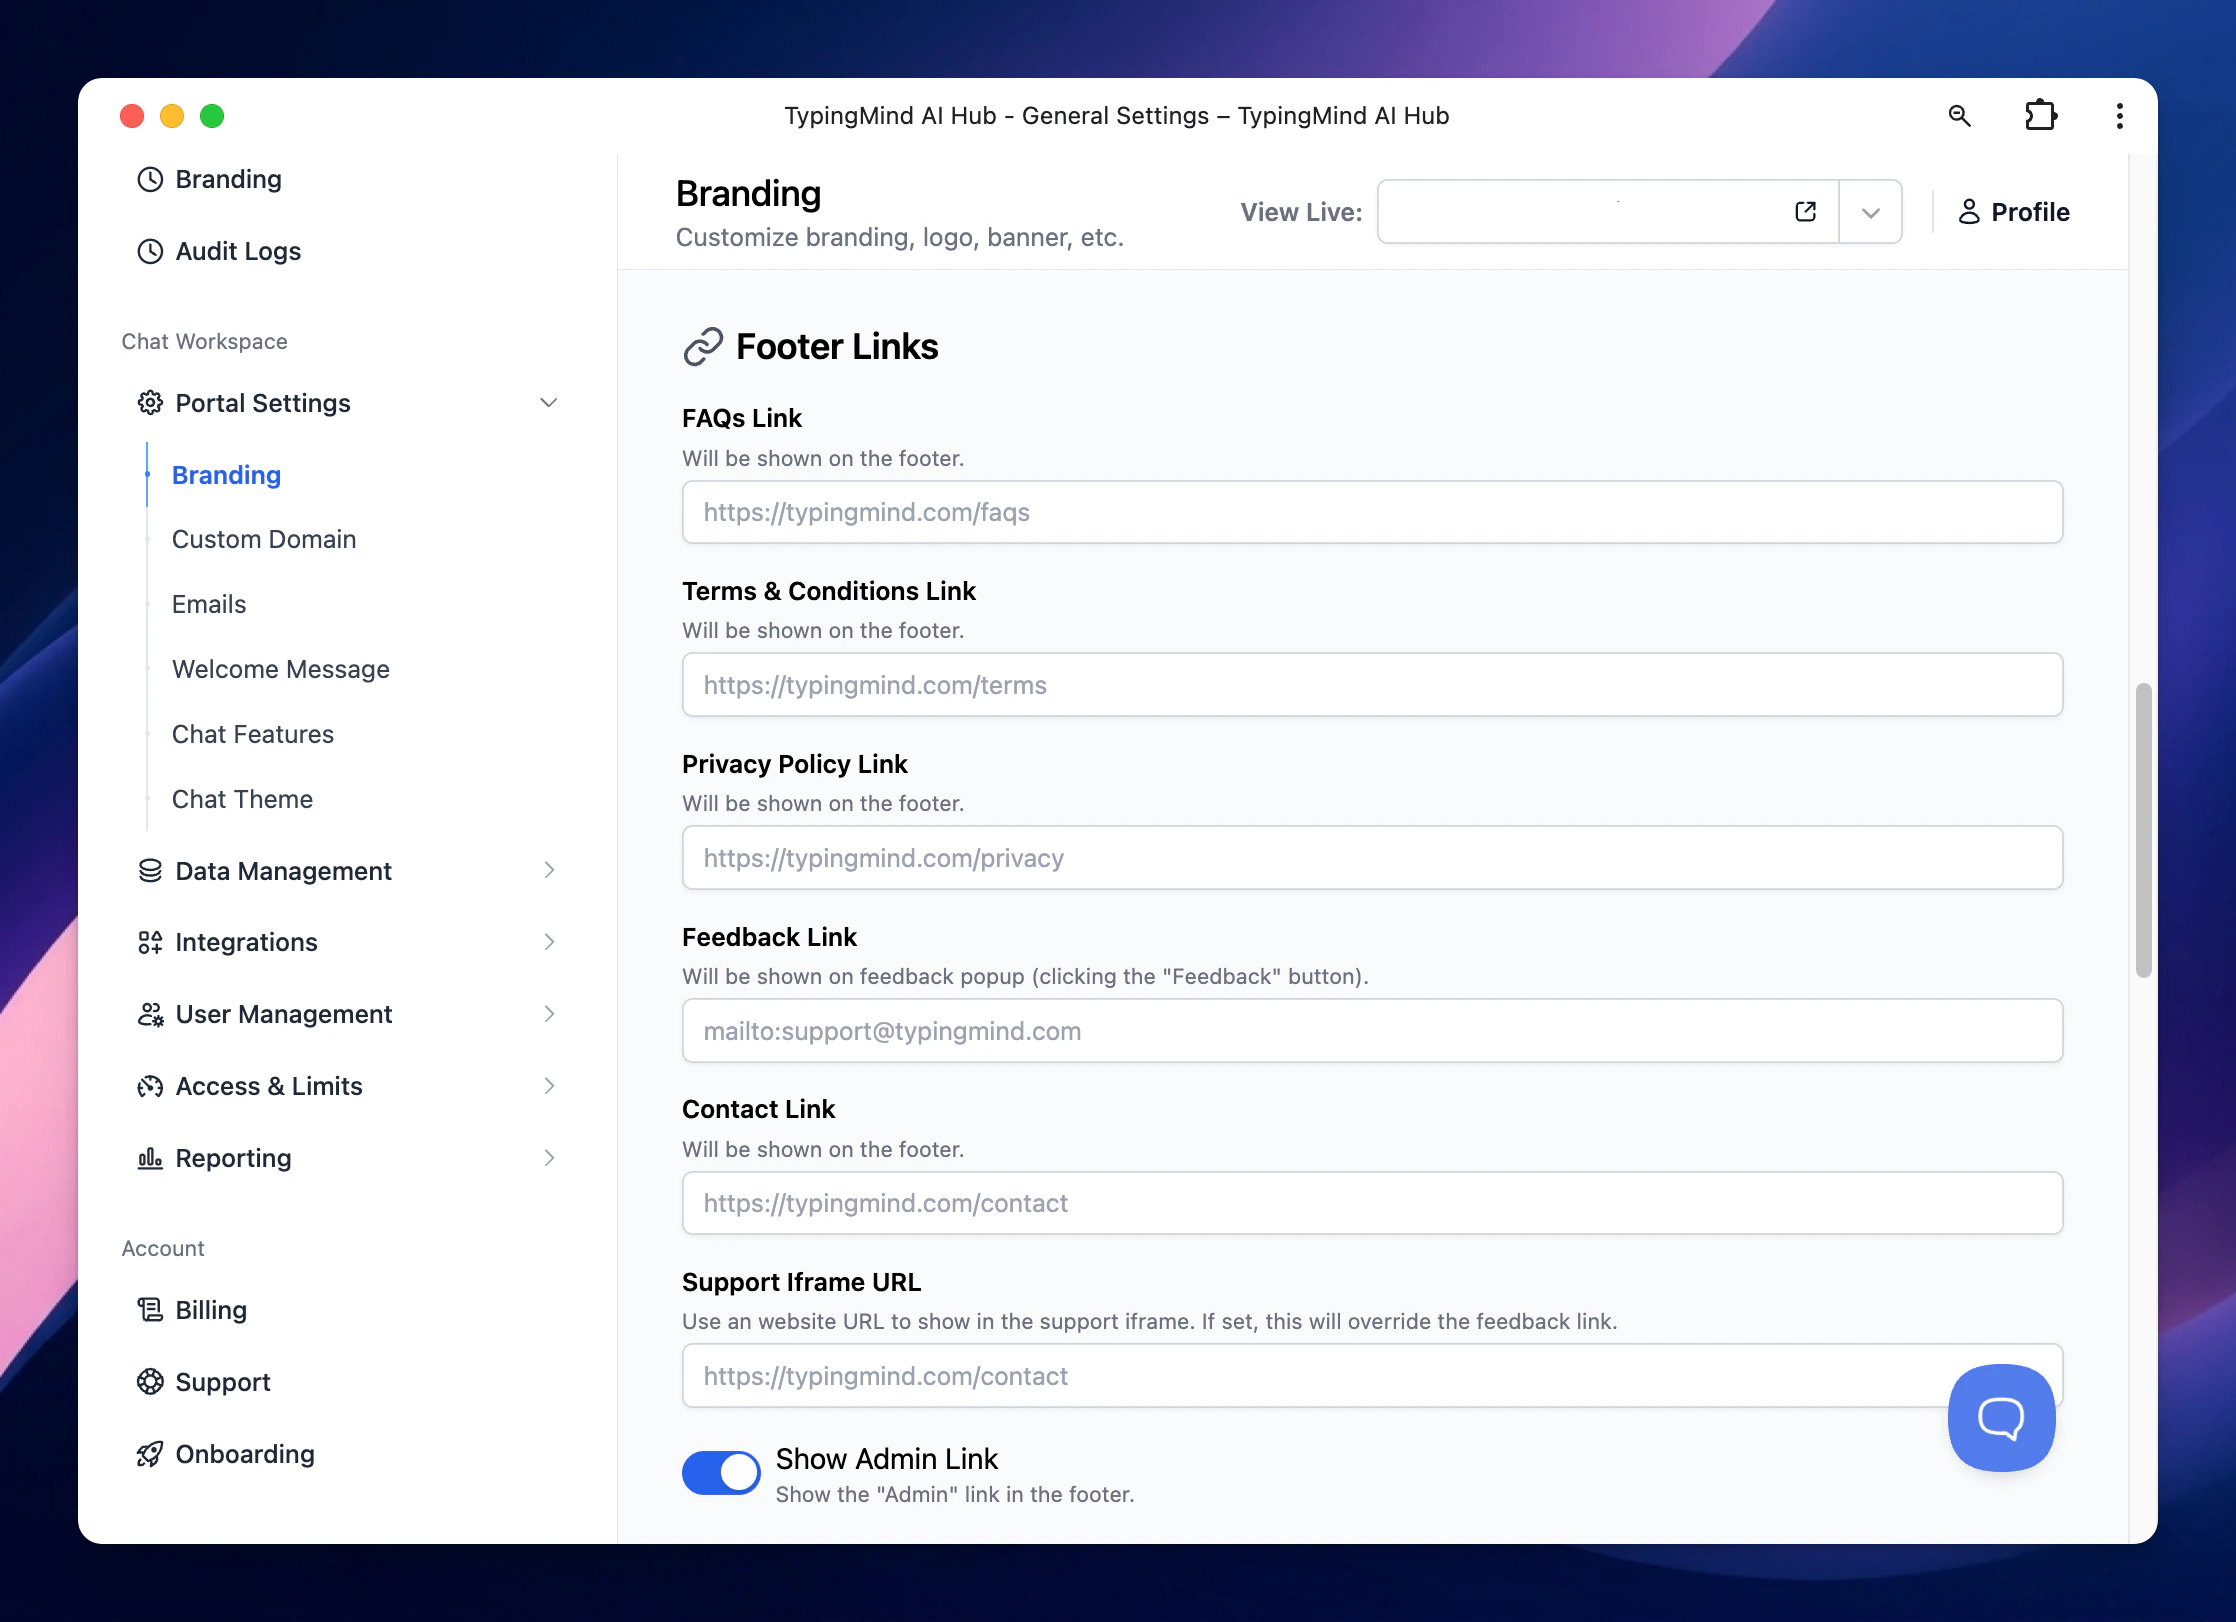The image size is (2236, 1622).
Task: Expand the Data Management chevron
Action: [x=549, y=870]
